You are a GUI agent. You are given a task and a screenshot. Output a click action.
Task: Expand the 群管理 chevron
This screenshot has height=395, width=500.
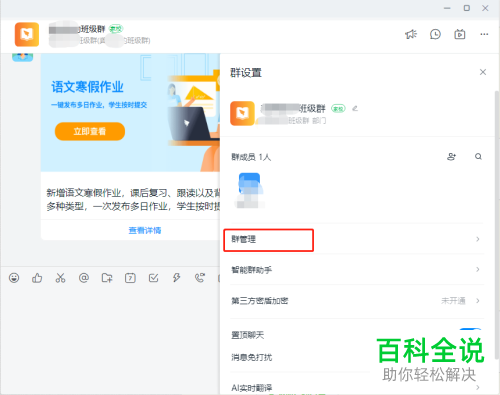click(x=478, y=239)
